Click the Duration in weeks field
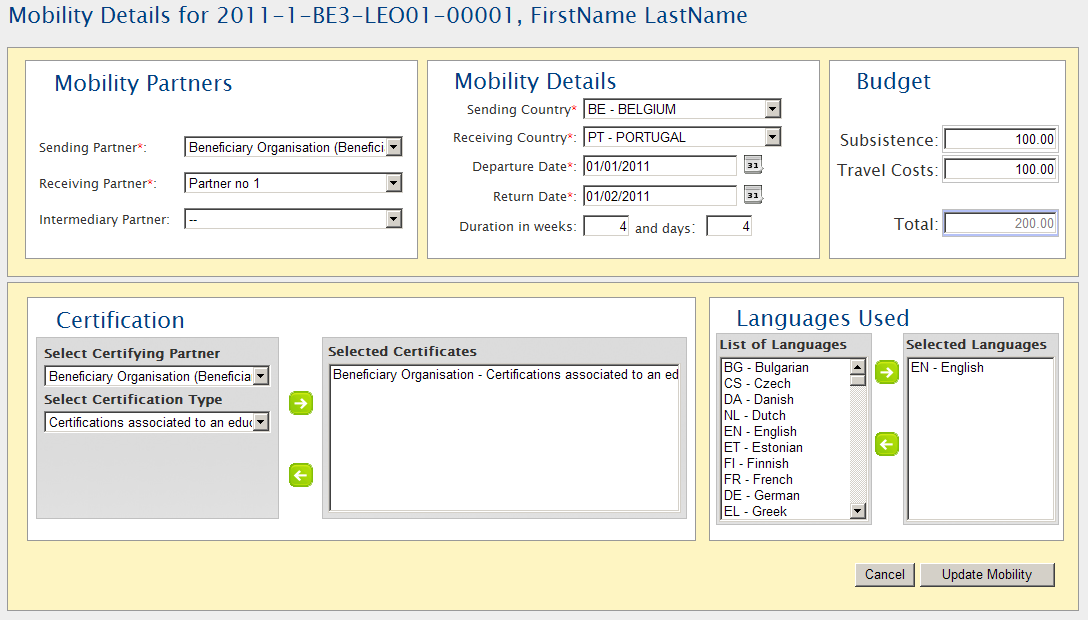 point(606,226)
